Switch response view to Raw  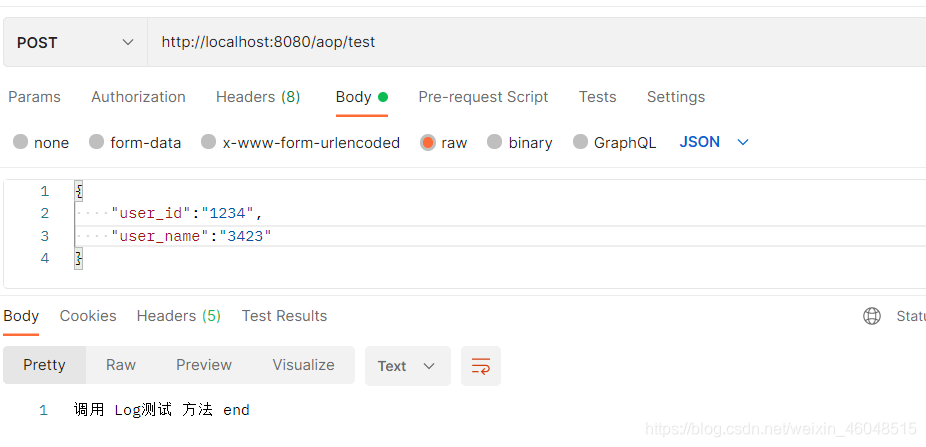121,365
